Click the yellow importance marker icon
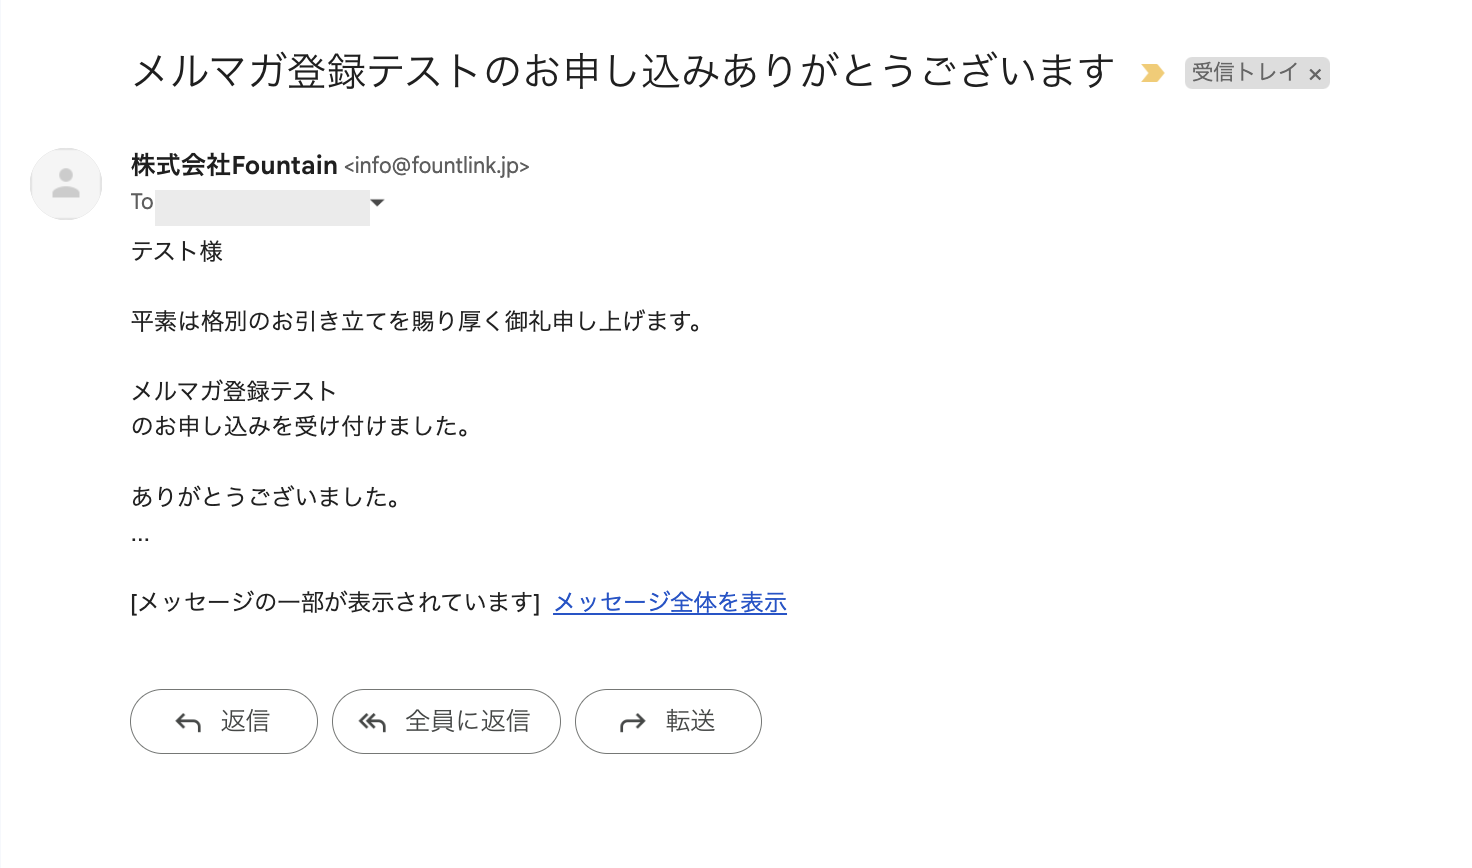The image size is (1472, 868). pyautogui.click(x=1152, y=73)
